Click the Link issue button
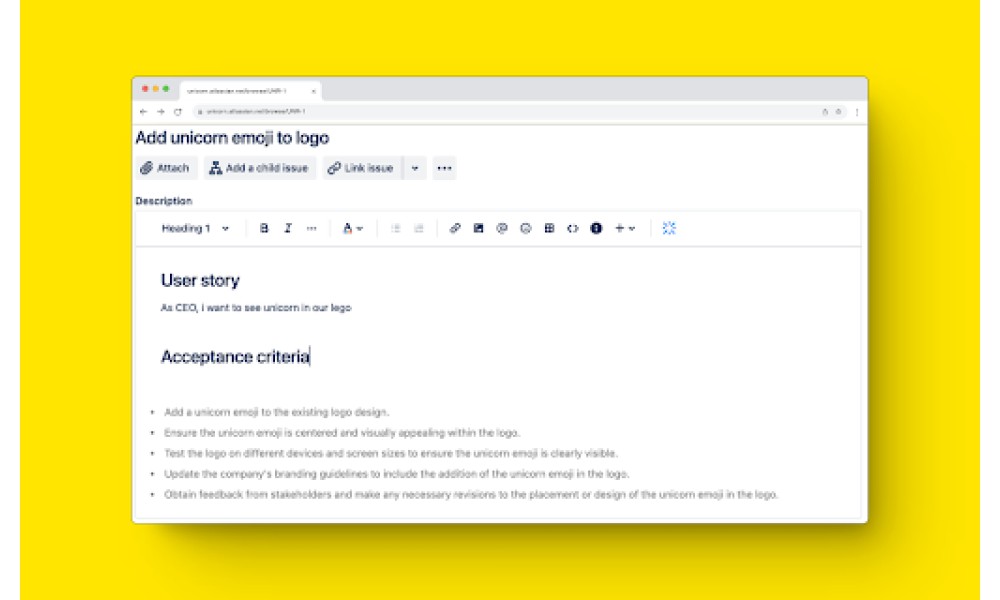The height and width of the screenshot is (600, 1000). click(362, 168)
